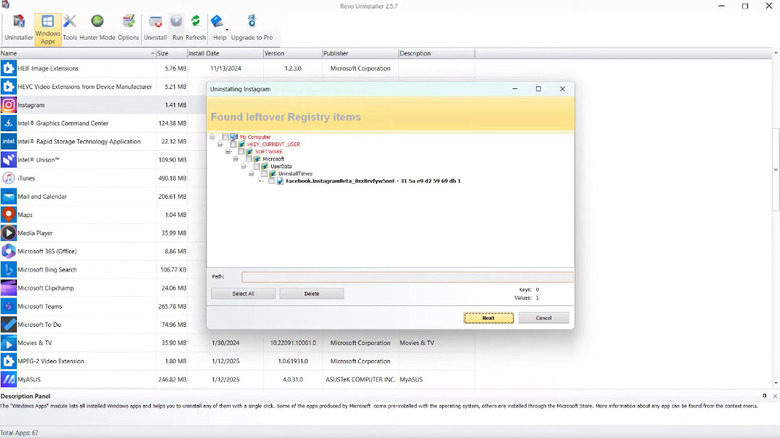The width and height of the screenshot is (780, 438).
Task: Click Select All in leftover dialog
Action: 243,294
